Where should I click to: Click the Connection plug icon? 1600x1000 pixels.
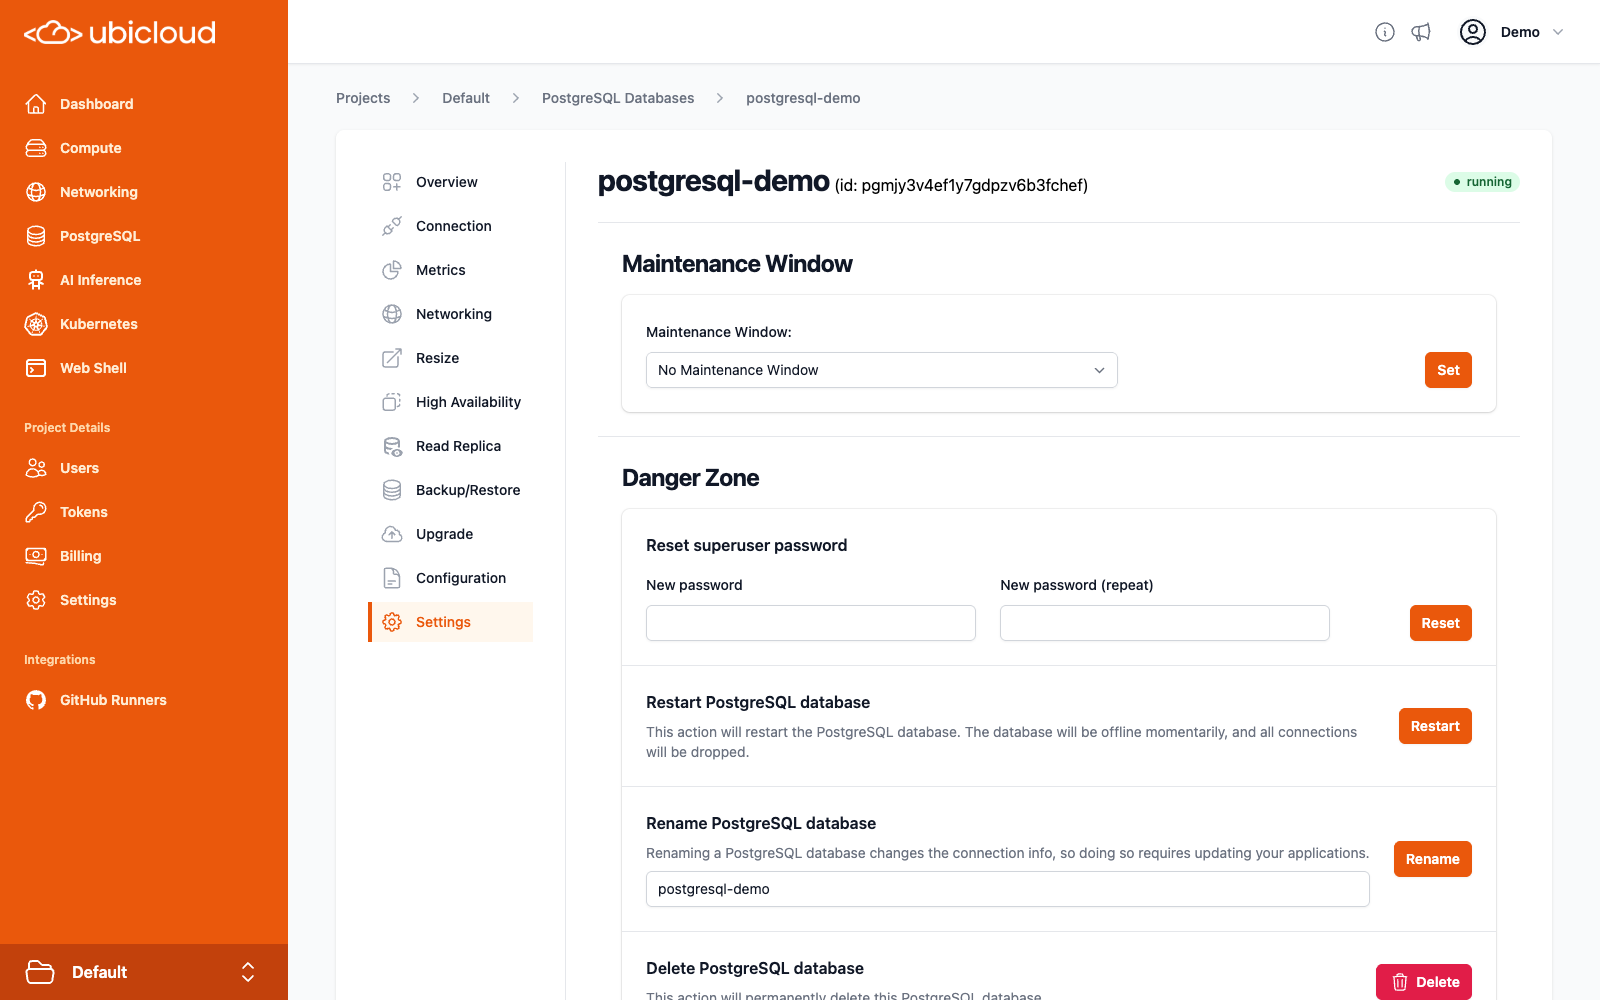pos(392,226)
